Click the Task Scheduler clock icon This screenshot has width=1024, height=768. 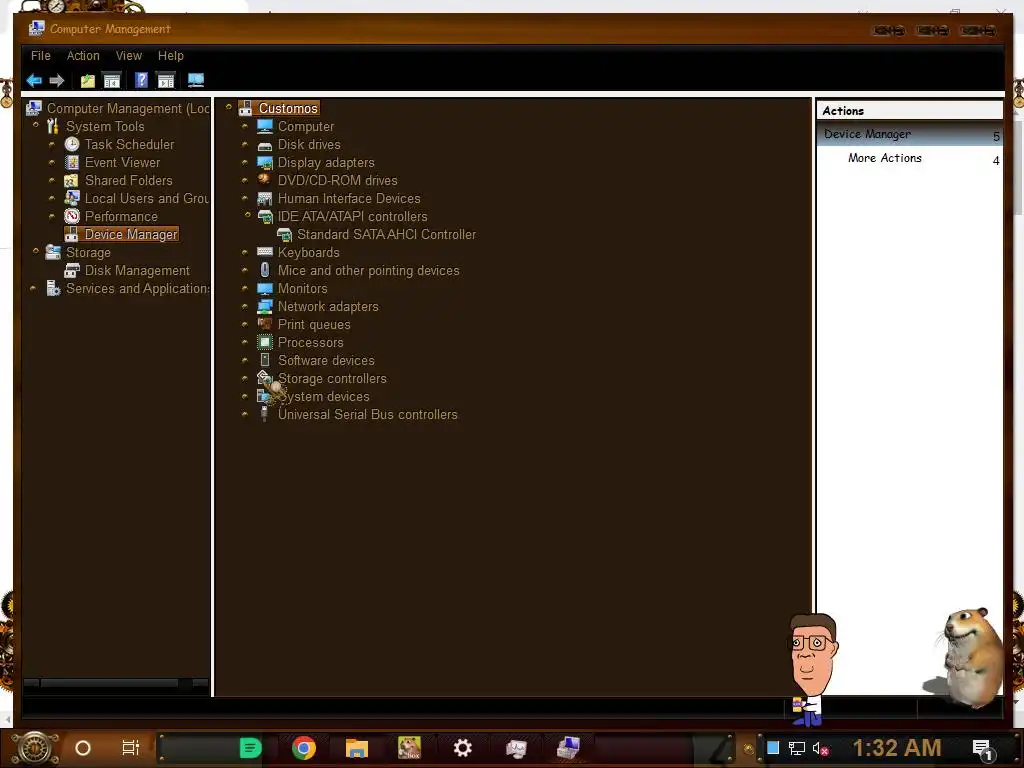pos(72,144)
